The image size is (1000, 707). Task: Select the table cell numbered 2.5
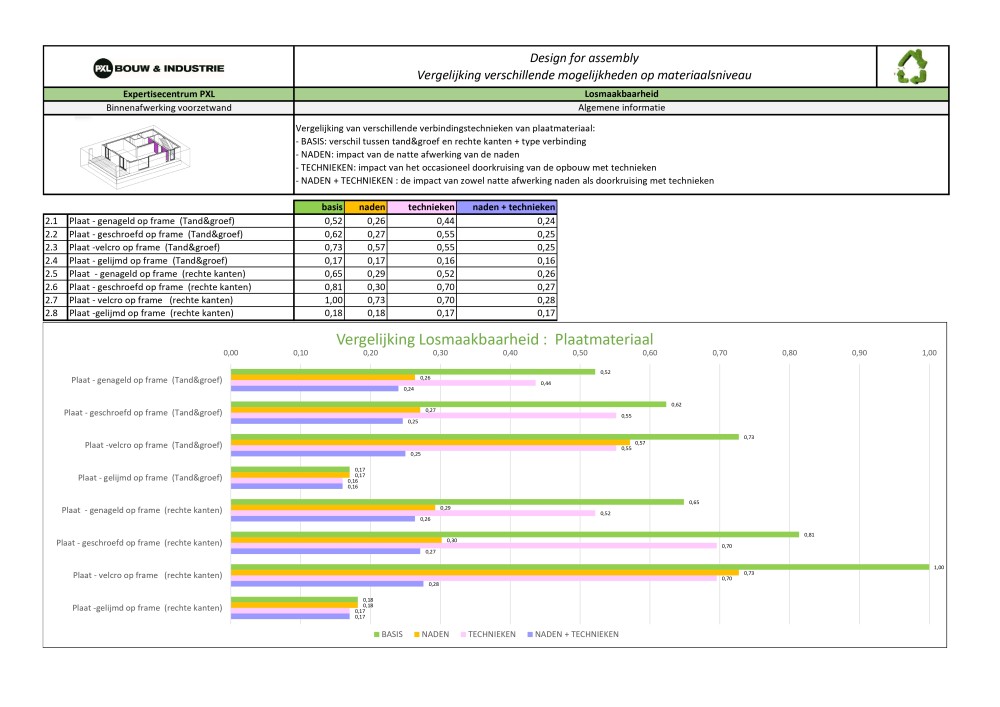click(x=55, y=273)
